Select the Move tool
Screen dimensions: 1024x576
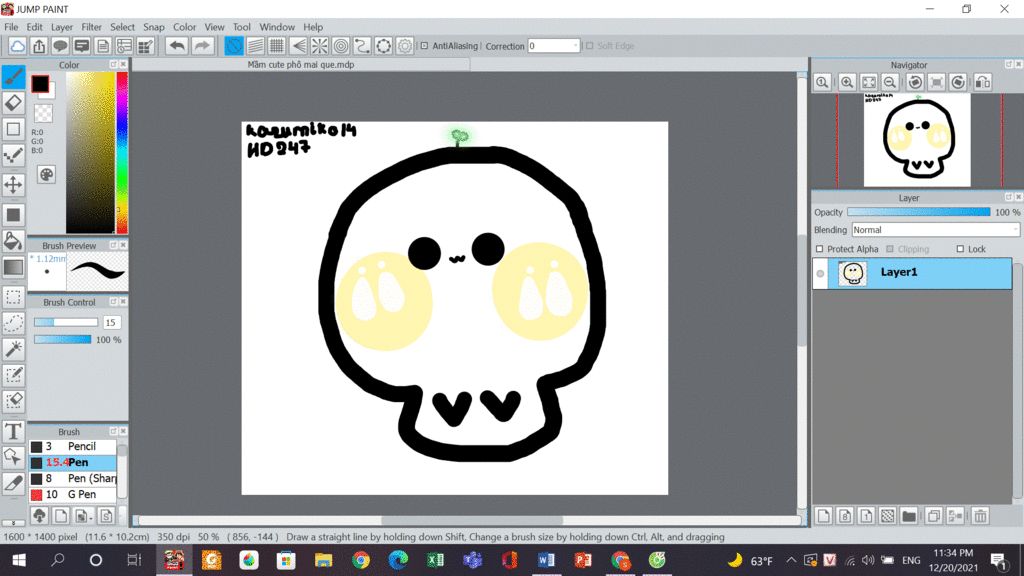[13, 185]
